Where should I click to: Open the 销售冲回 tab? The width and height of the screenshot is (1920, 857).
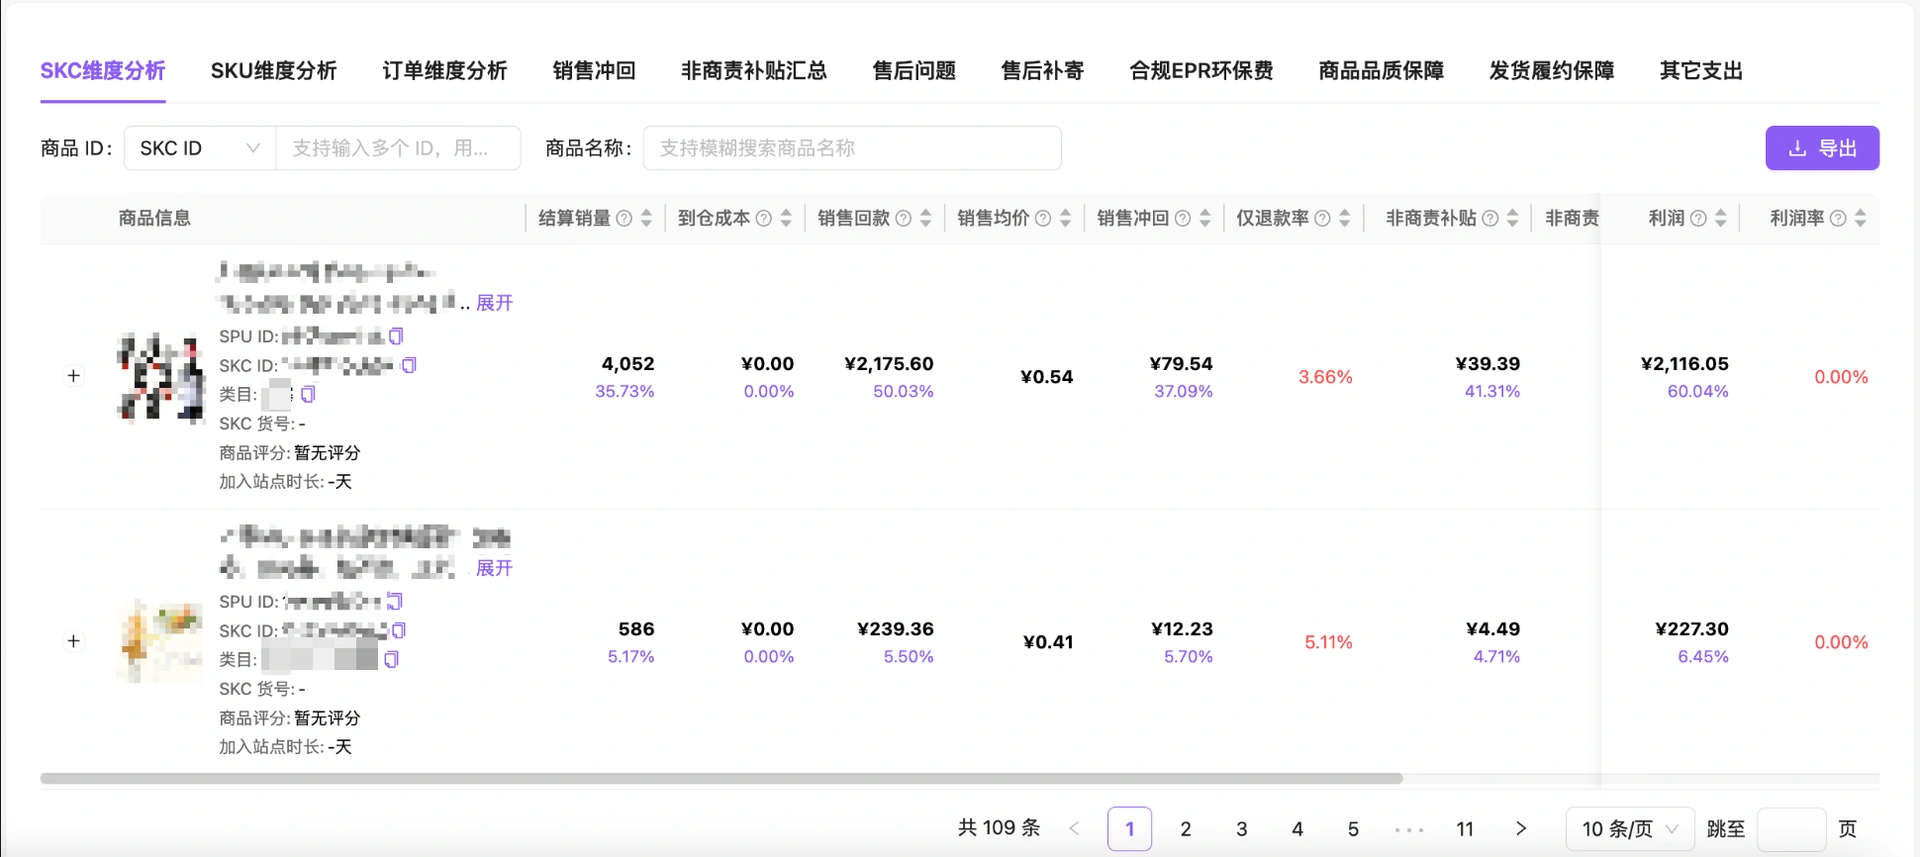(594, 71)
